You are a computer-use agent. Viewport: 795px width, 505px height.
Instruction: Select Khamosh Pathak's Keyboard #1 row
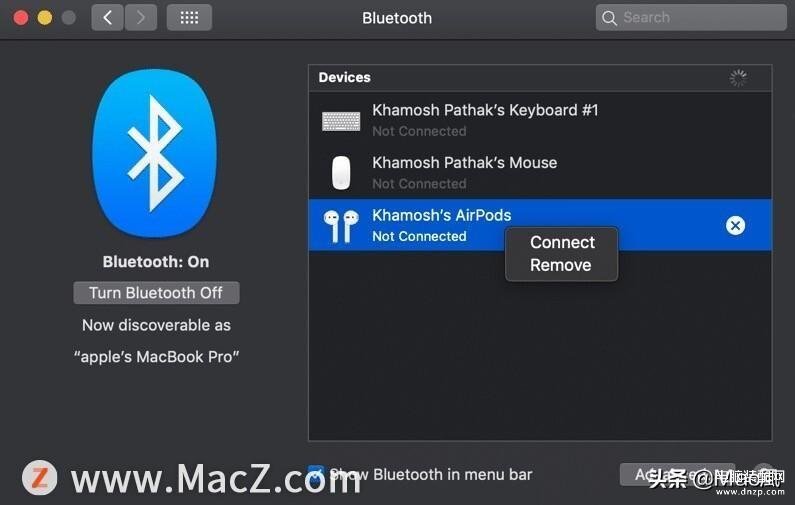[540, 120]
